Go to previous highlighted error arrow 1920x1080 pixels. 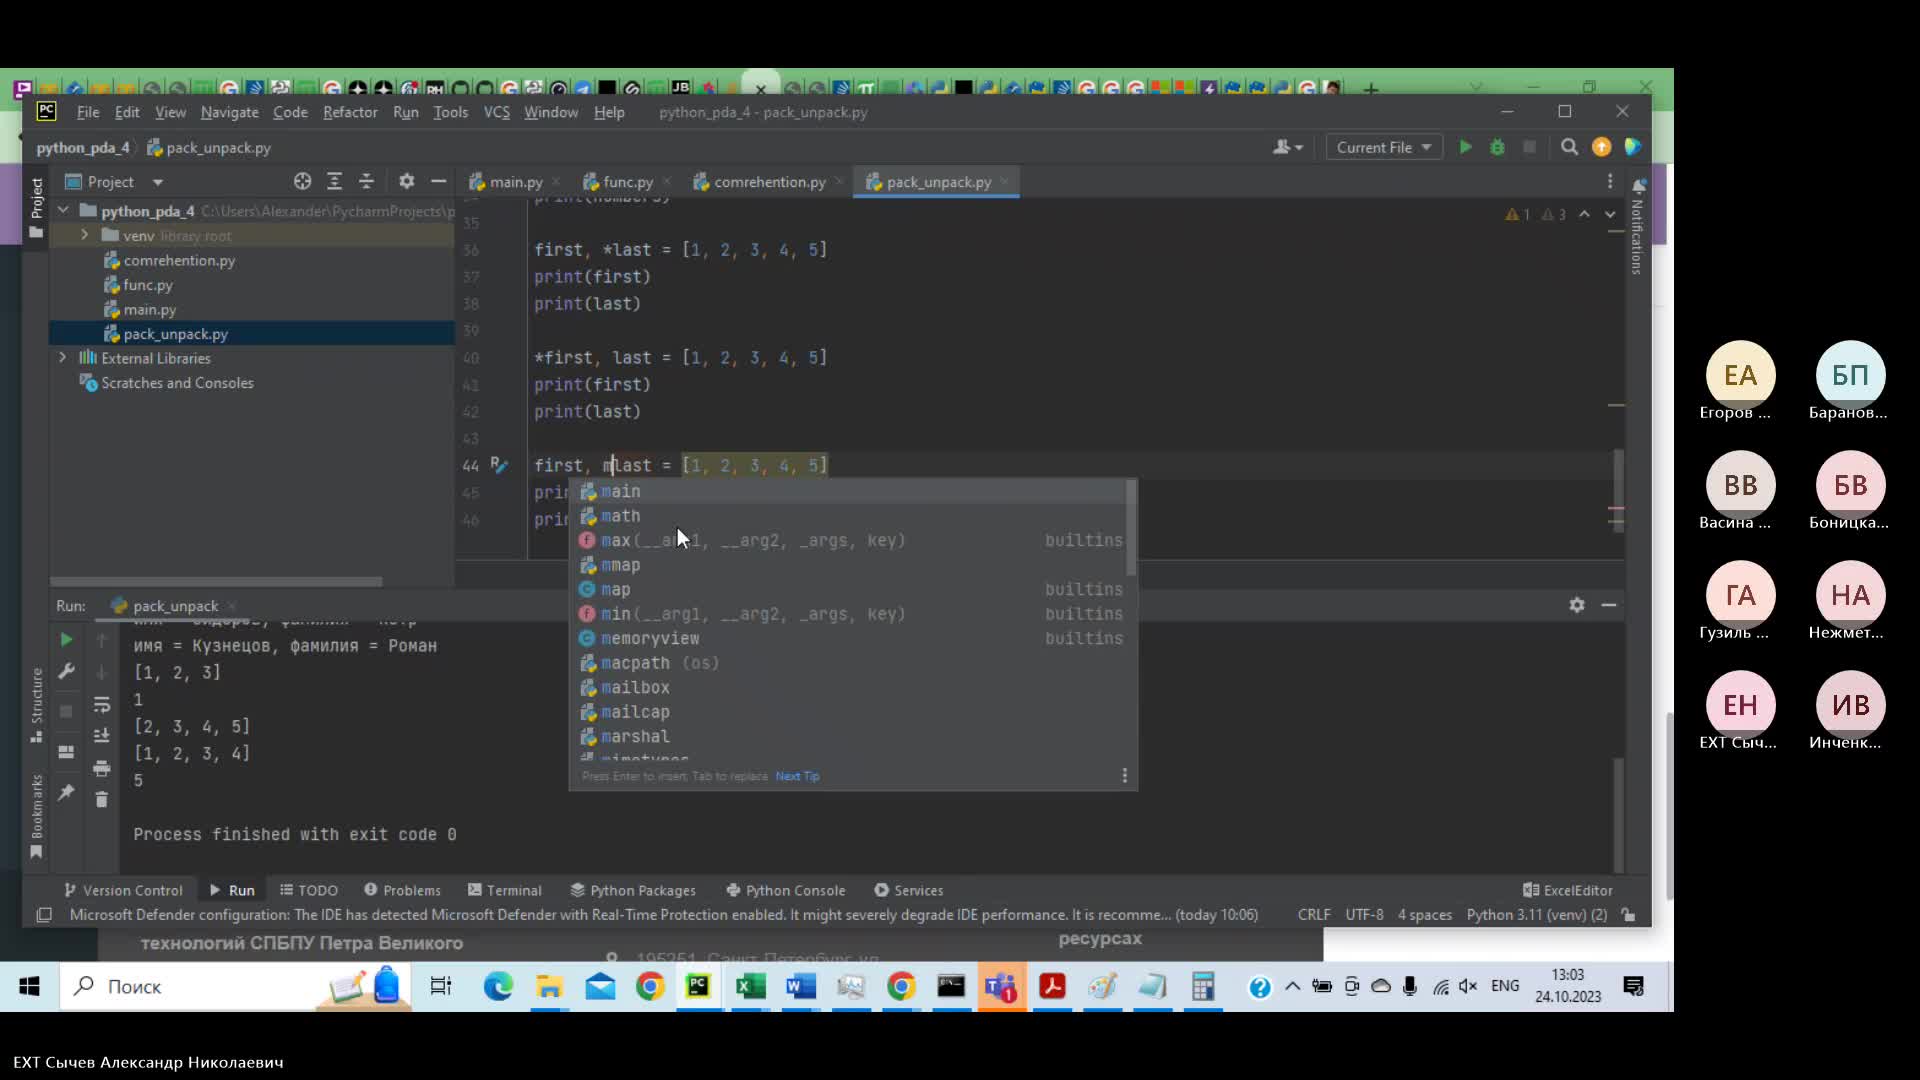pyautogui.click(x=1584, y=214)
